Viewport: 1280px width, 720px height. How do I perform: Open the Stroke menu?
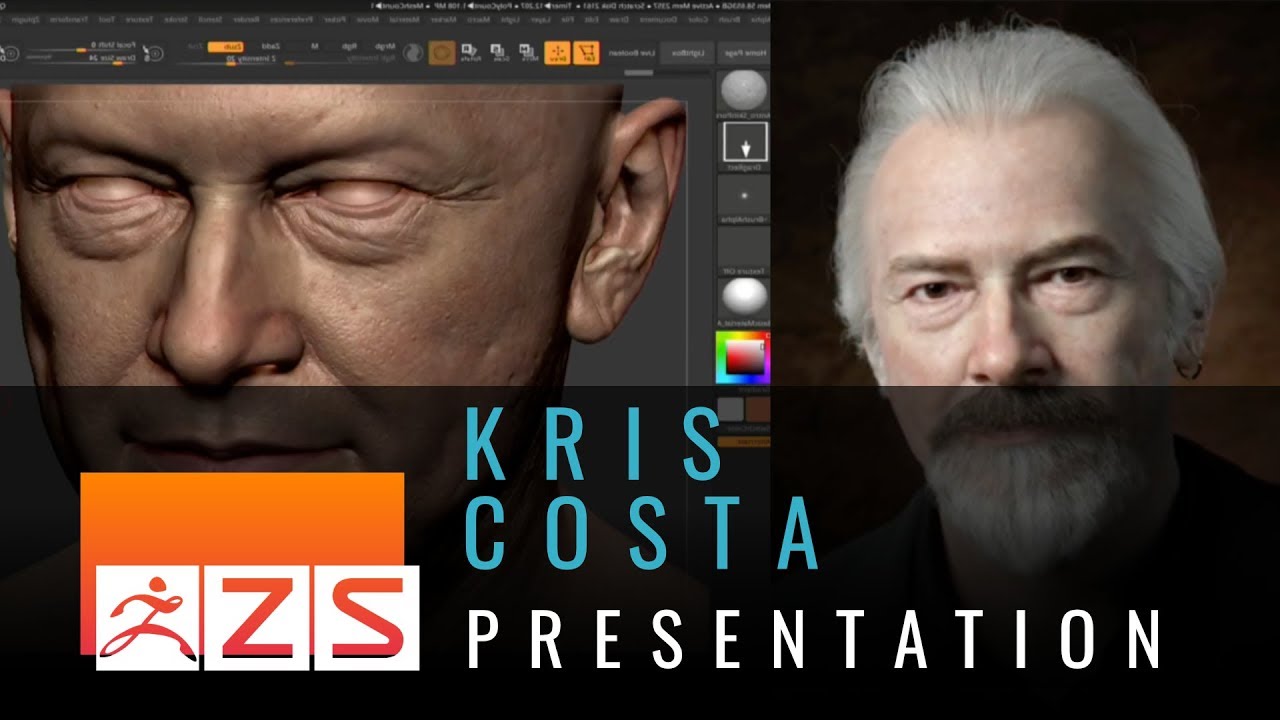[176, 20]
